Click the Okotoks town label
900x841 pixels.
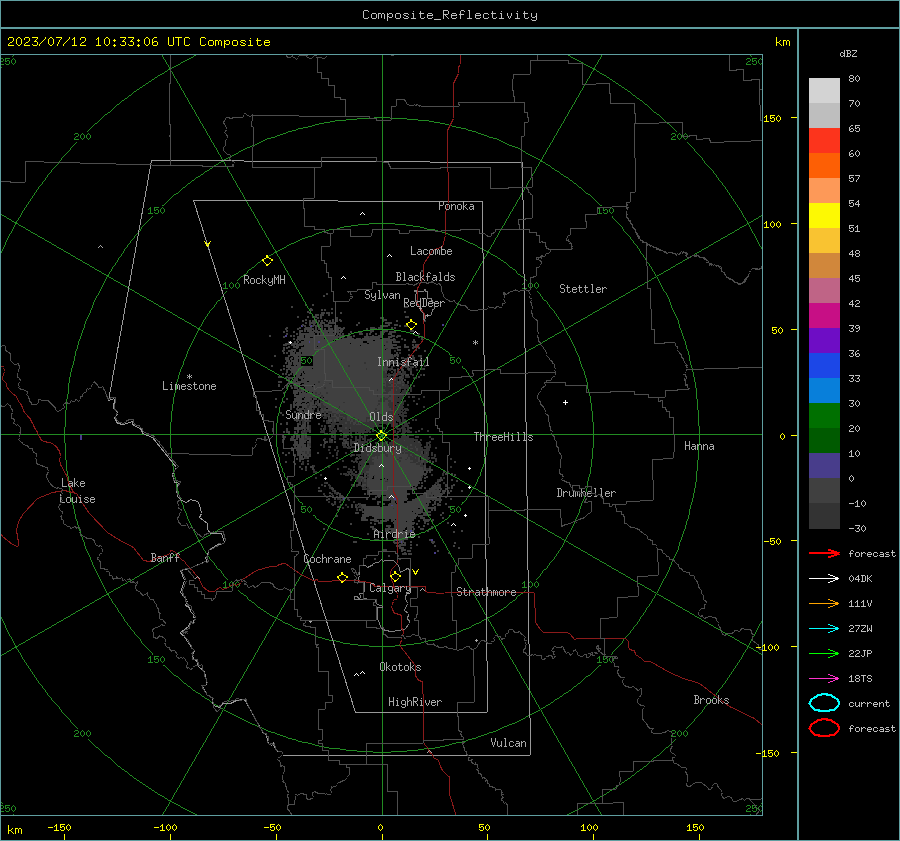pos(400,667)
